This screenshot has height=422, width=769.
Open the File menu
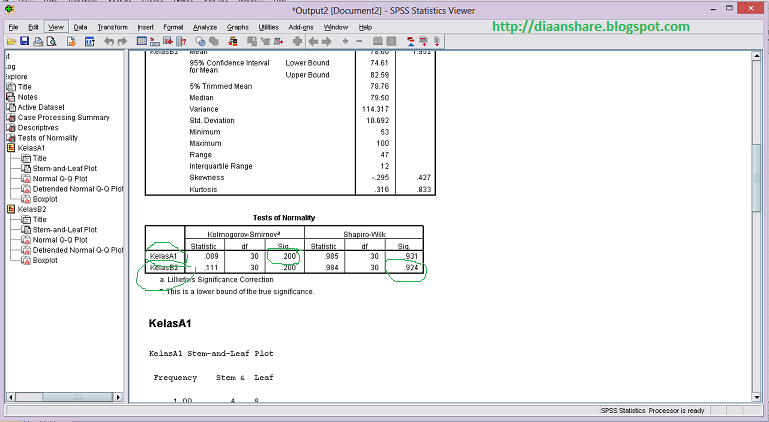coord(13,27)
